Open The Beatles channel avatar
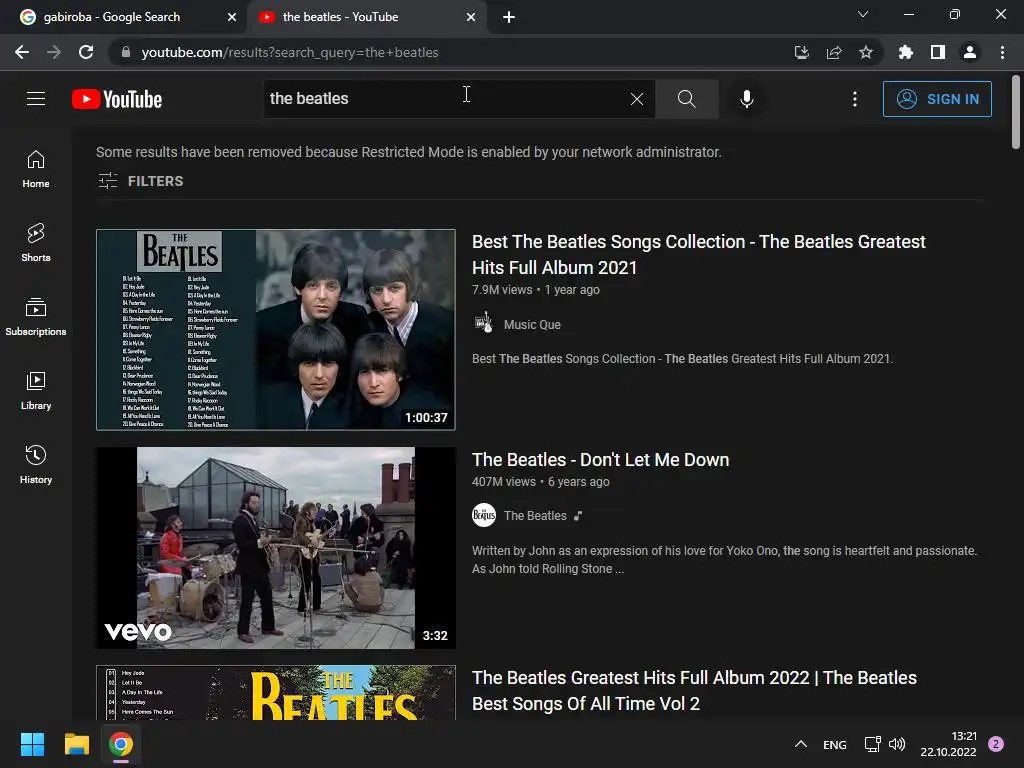This screenshot has width=1024, height=768. (x=484, y=515)
